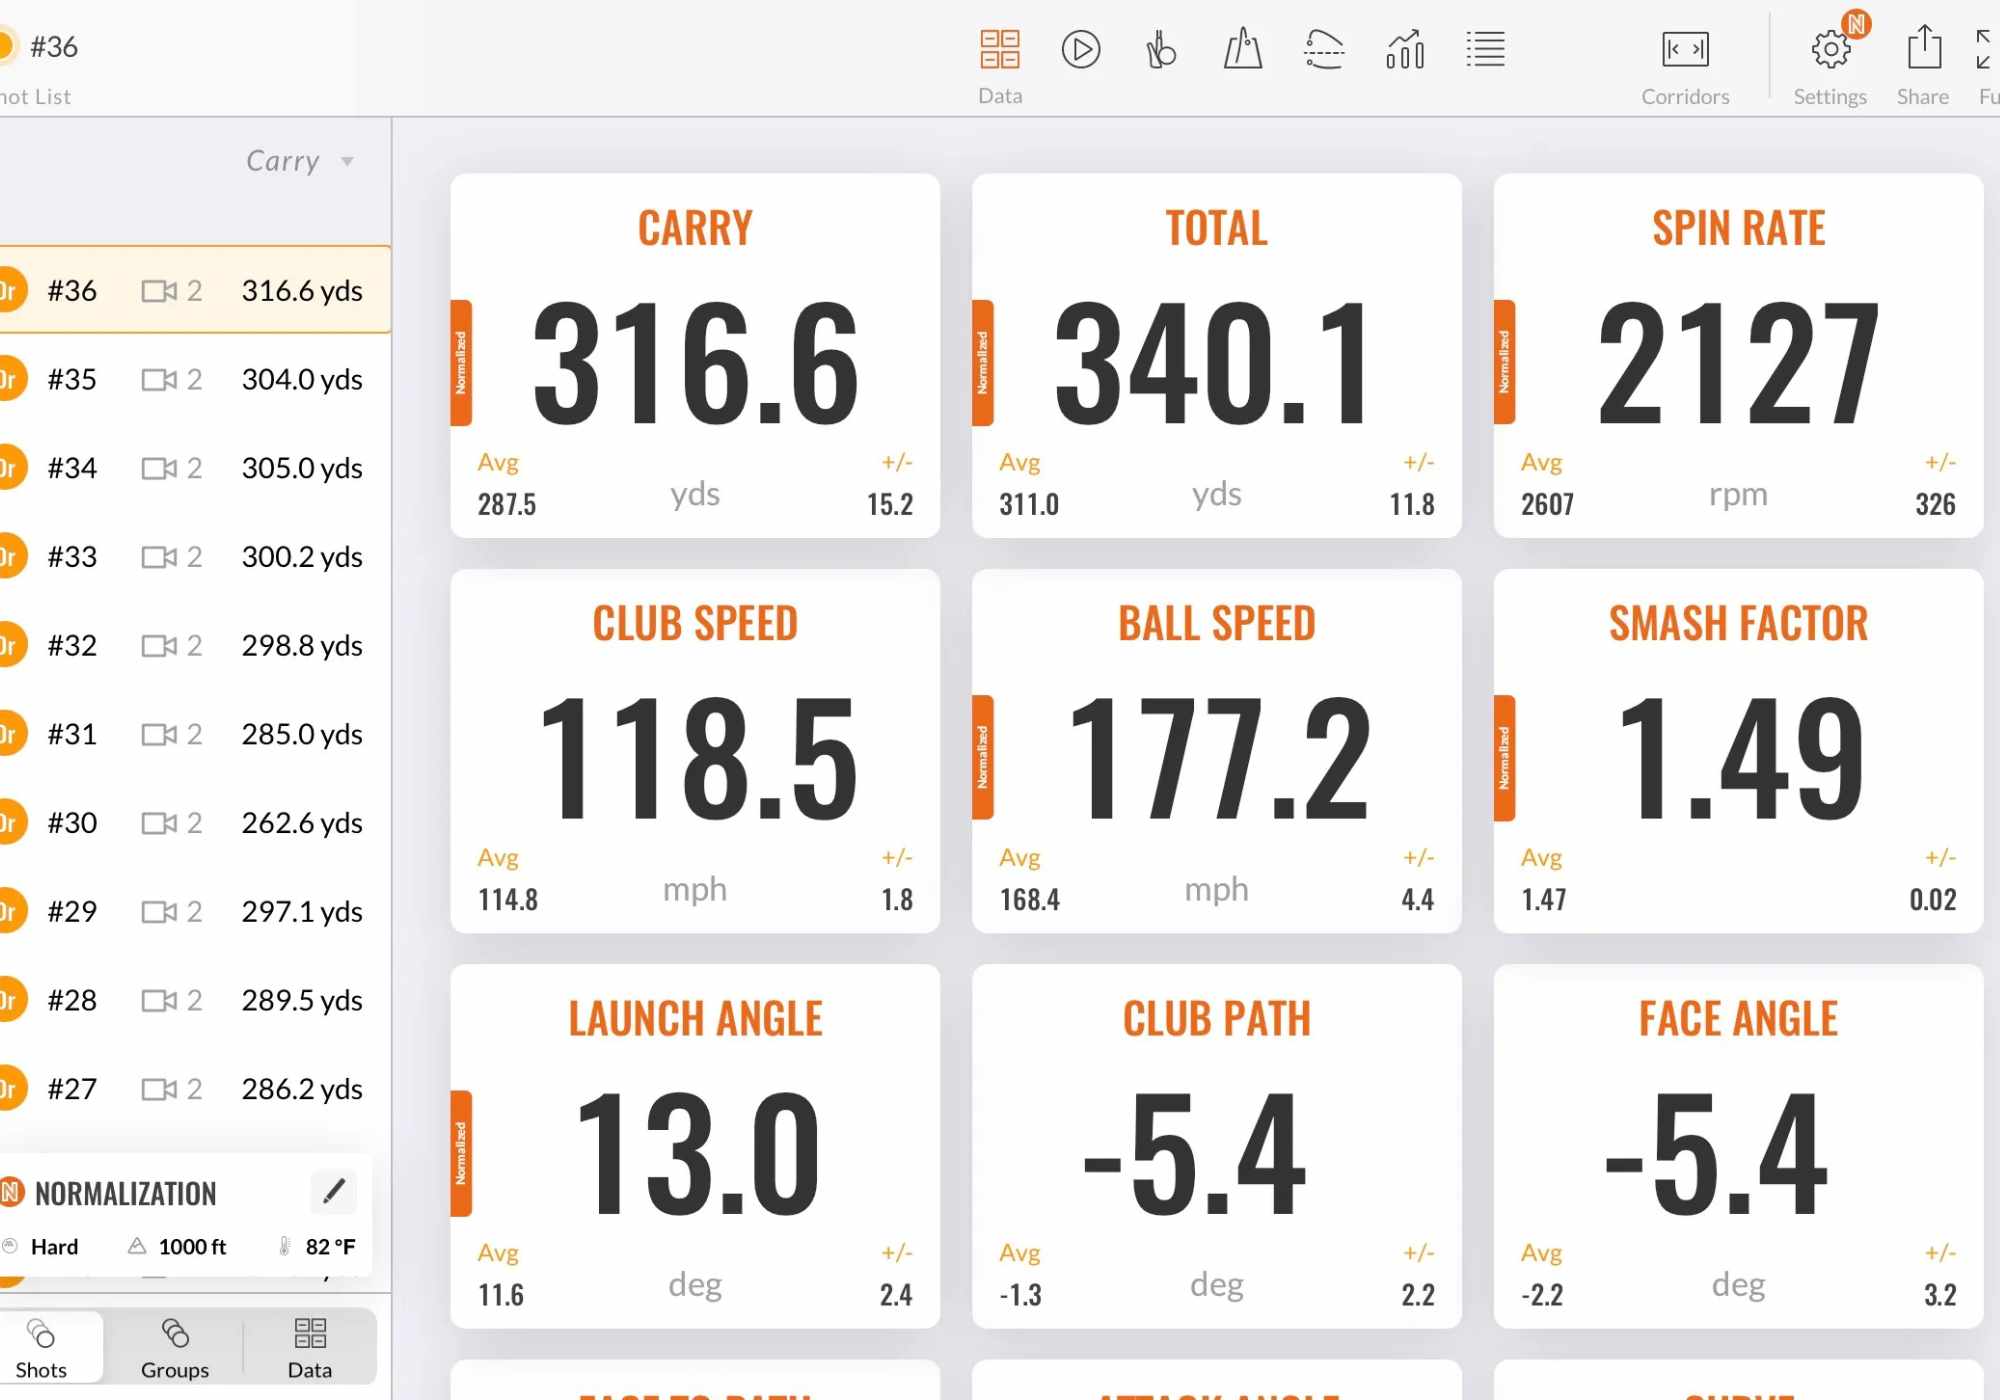2000x1400 pixels.
Task: Click the video camera icon for shot #27
Action: 159,1089
